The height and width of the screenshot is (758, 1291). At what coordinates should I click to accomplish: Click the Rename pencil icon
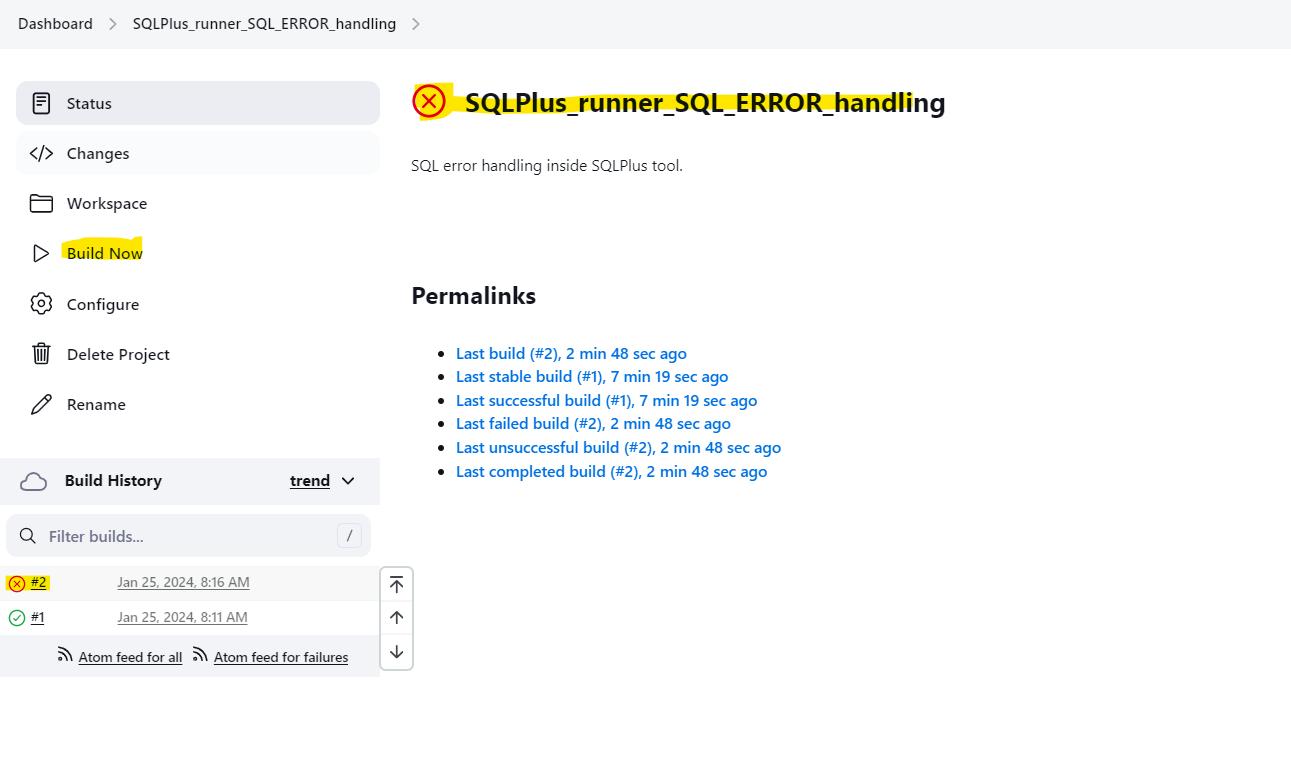(41, 404)
